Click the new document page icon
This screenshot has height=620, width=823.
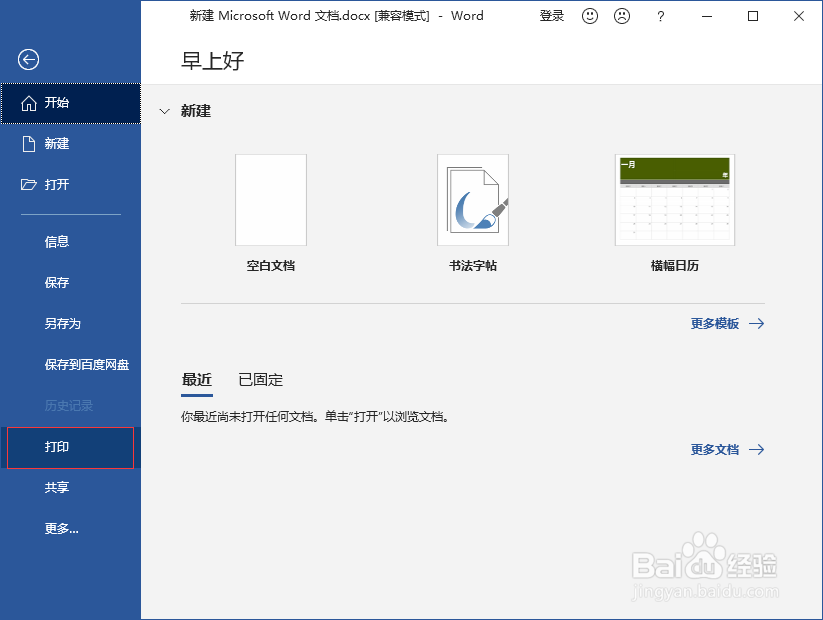28,144
